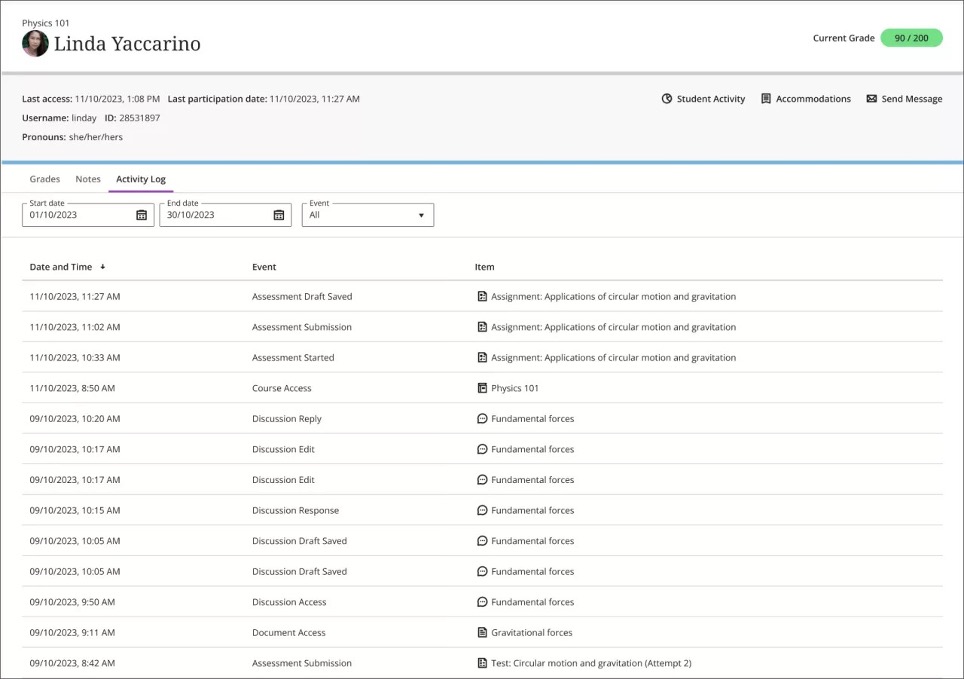Viewport: 964px width, 680px height.
Task: Click discussion icon in the 10:15 AM row
Action: (x=482, y=510)
